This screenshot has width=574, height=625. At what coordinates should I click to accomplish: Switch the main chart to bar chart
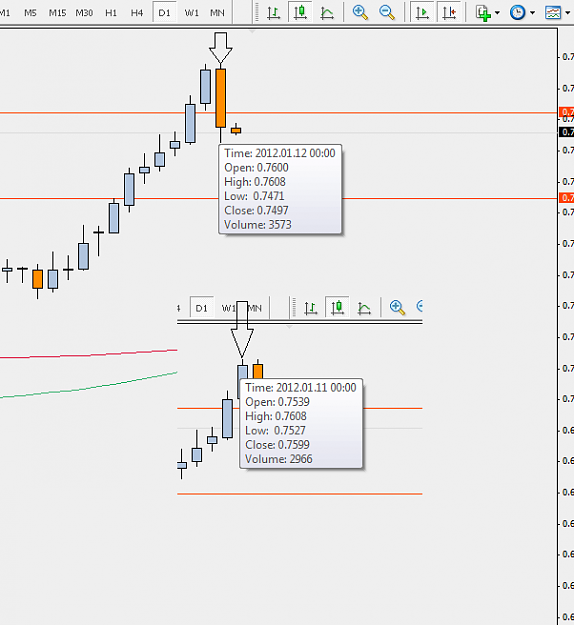(x=273, y=13)
